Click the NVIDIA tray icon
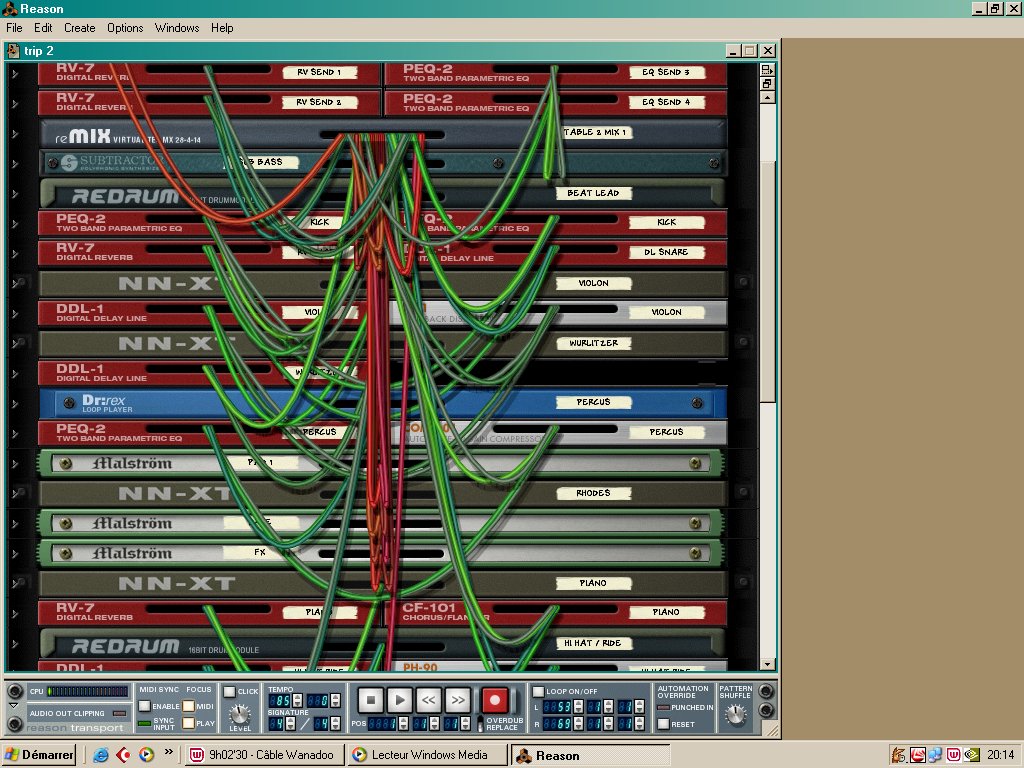1024x768 pixels. point(972,755)
